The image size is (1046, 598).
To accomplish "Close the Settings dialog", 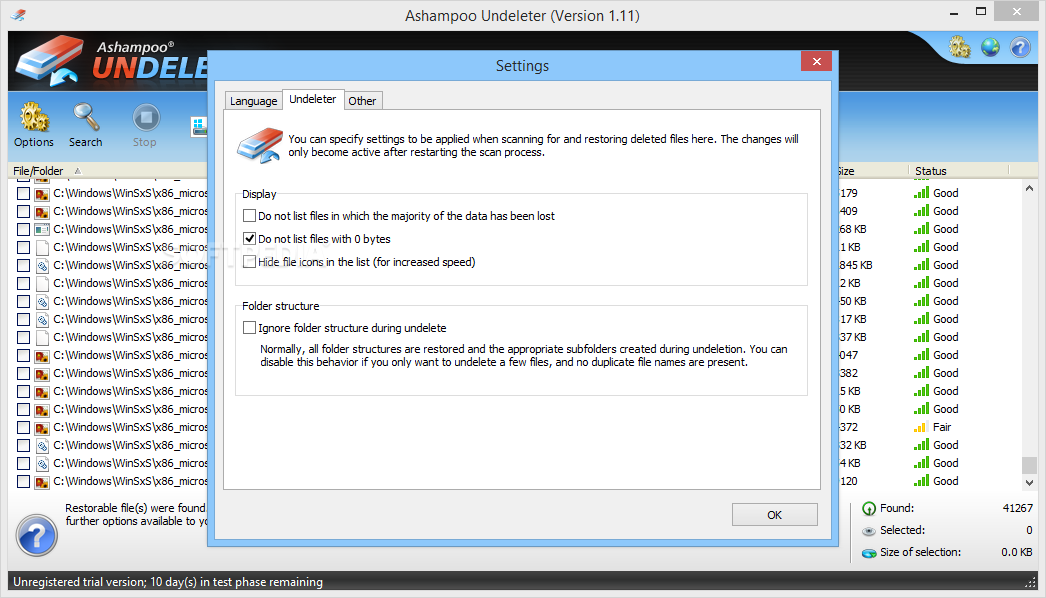I will [817, 61].
